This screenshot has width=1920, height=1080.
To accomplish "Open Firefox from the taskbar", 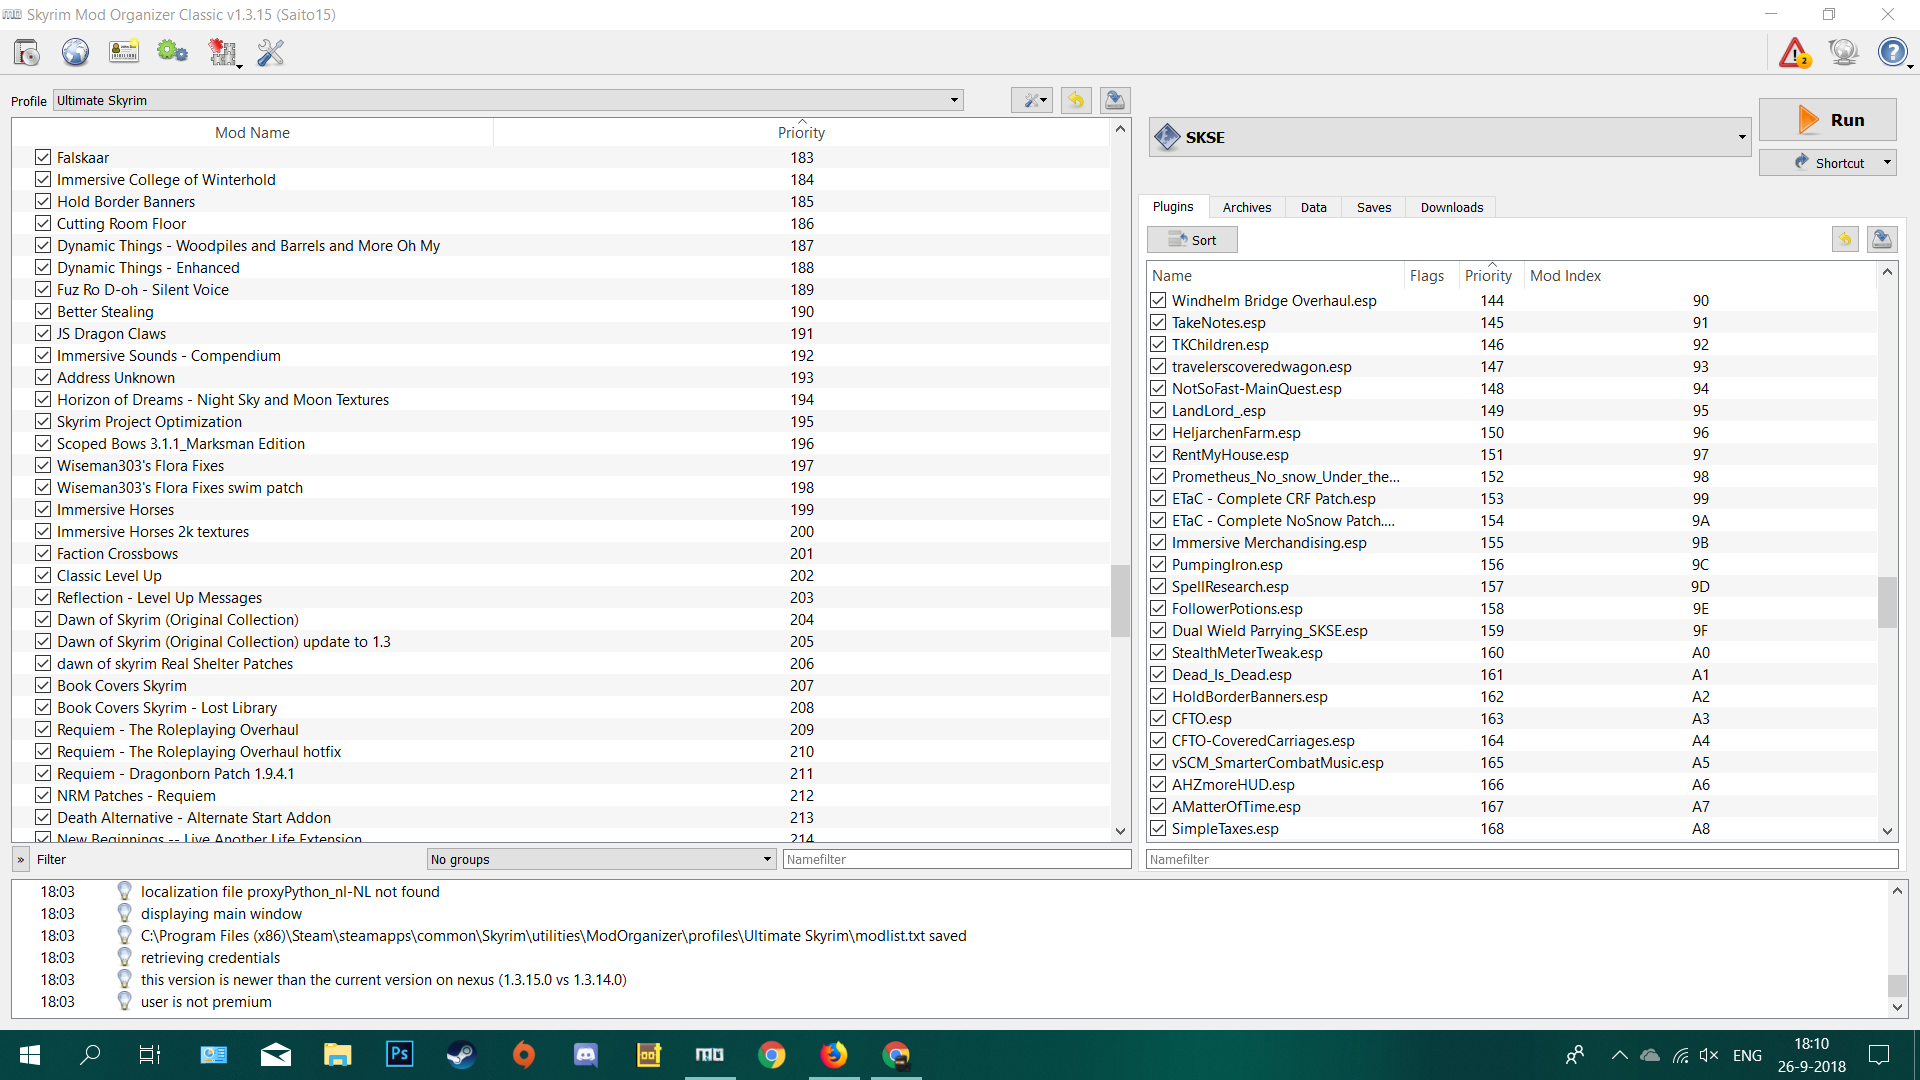I will [834, 1055].
